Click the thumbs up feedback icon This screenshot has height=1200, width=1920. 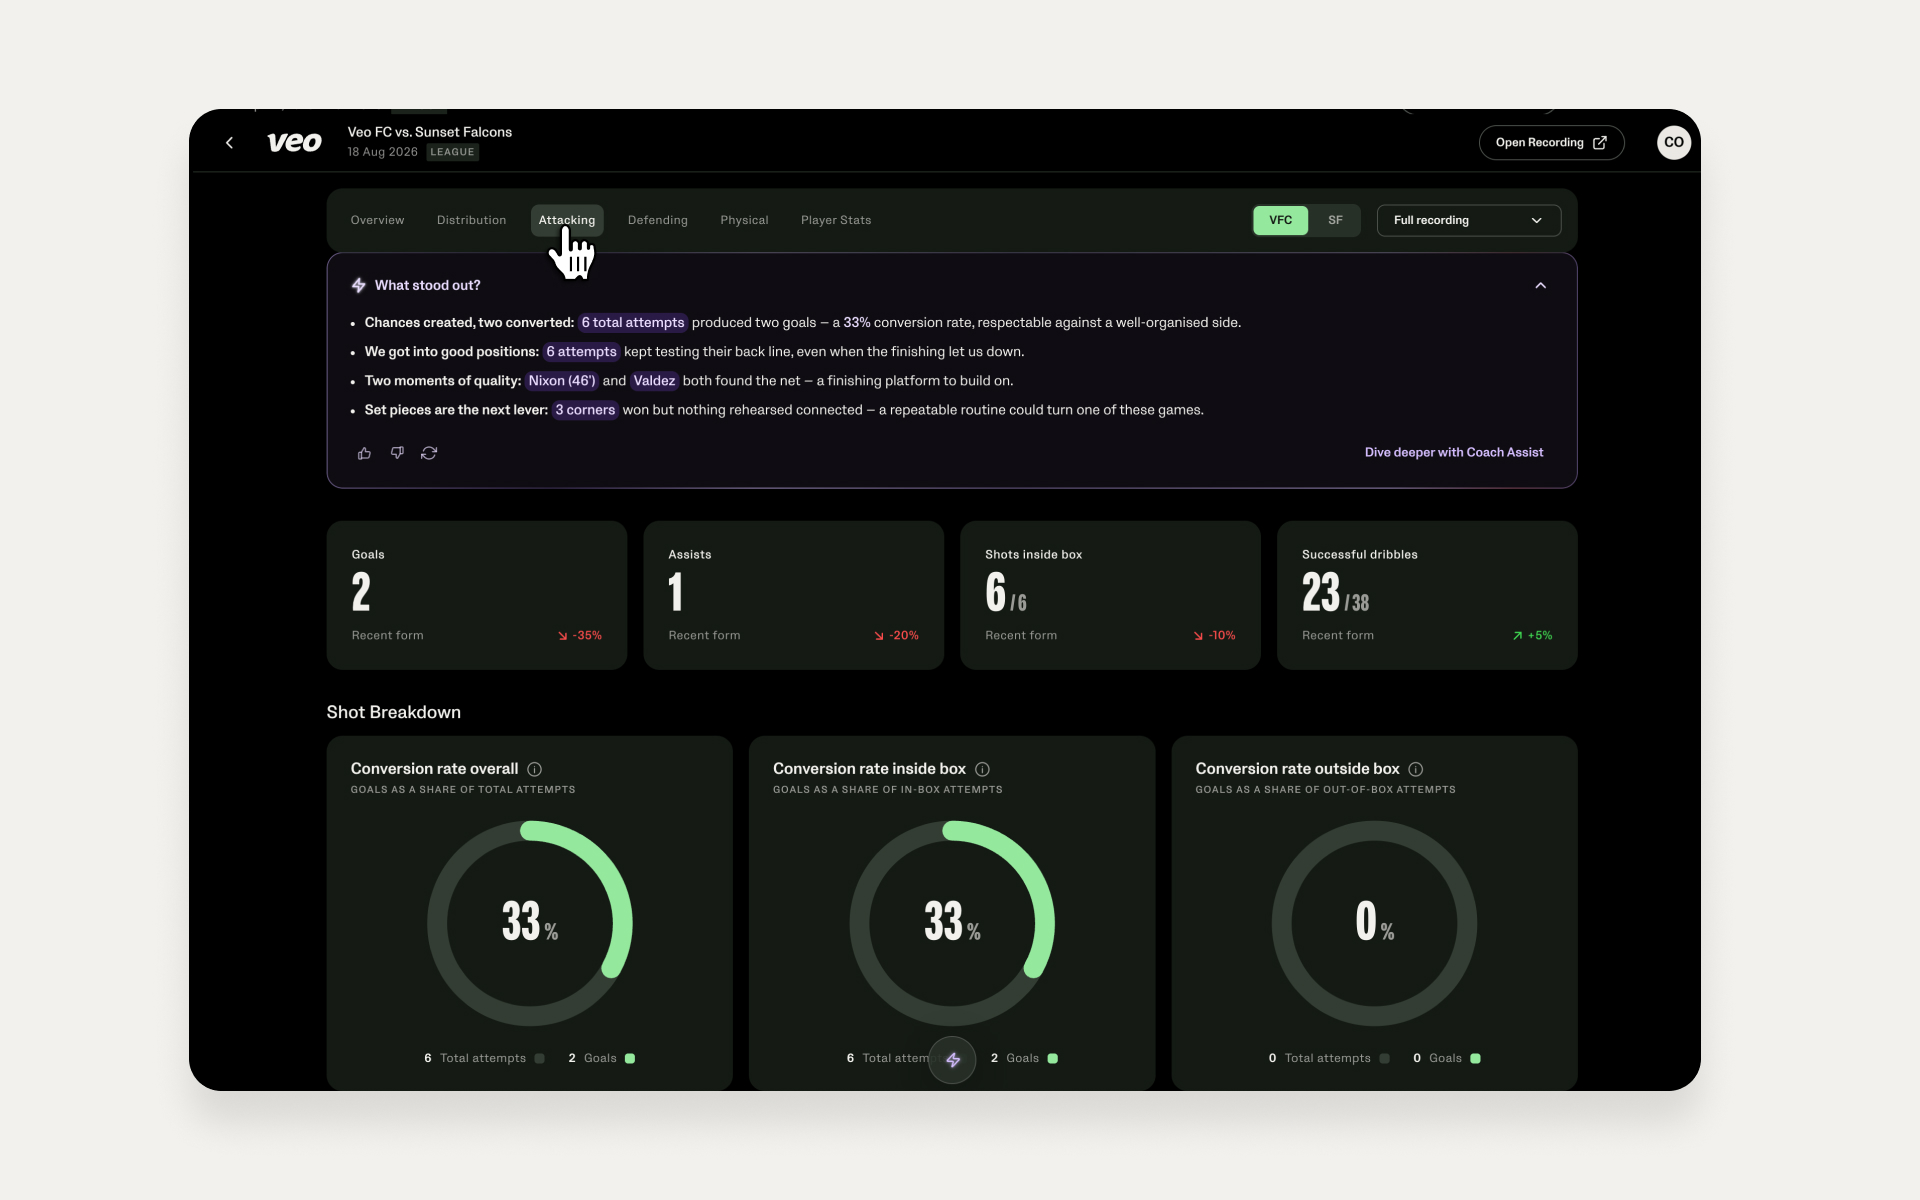pyautogui.click(x=364, y=453)
